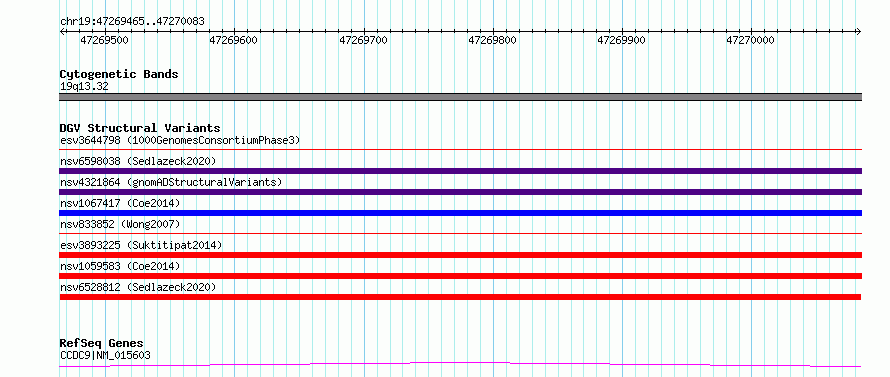This screenshot has height=377, width=890.
Task: Click the chr19:47269465..47270083 region label
Action: (132, 22)
